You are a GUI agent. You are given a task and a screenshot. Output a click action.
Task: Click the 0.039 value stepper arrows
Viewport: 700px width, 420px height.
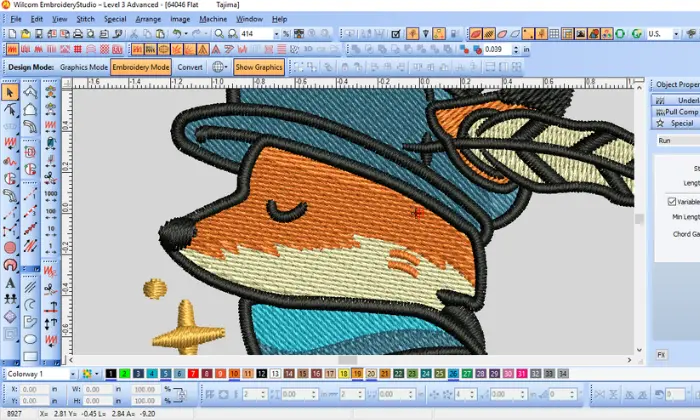(516, 50)
